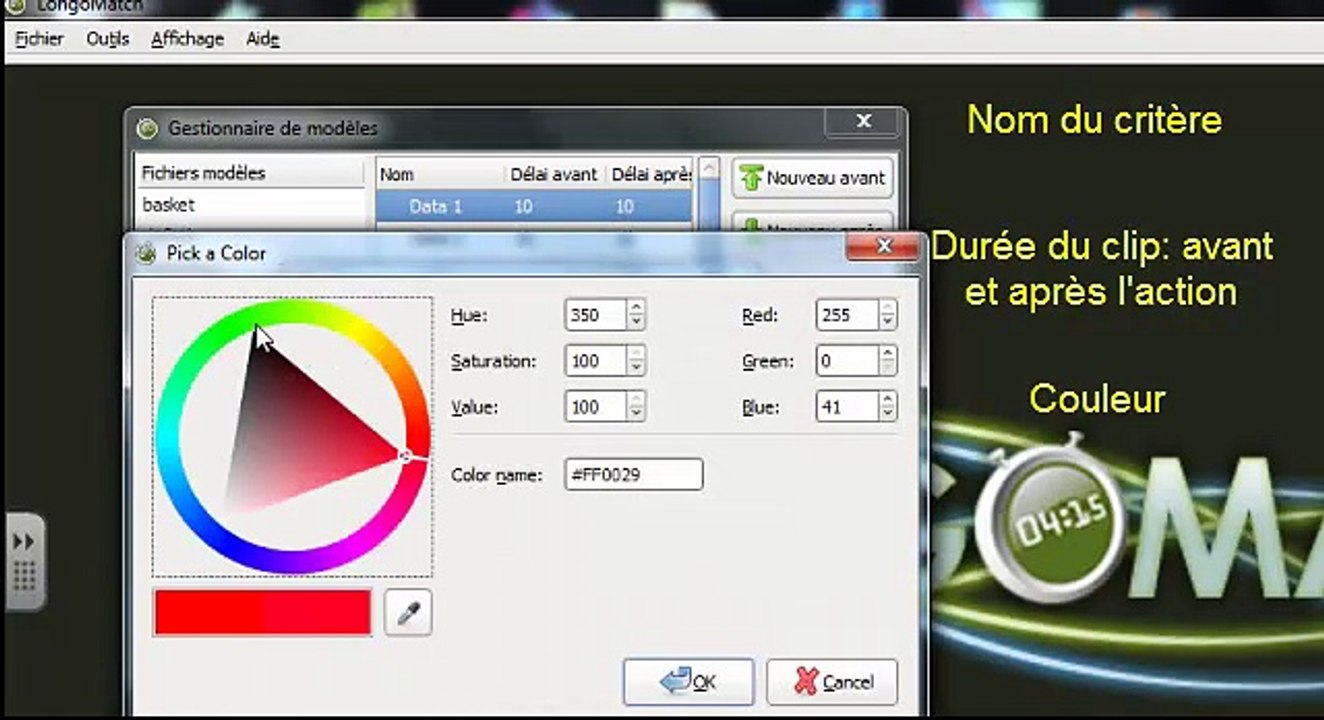Cancel the Pick a Color dialog
The height and width of the screenshot is (720, 1324).
pyautogui.click(x=832, y=682)
